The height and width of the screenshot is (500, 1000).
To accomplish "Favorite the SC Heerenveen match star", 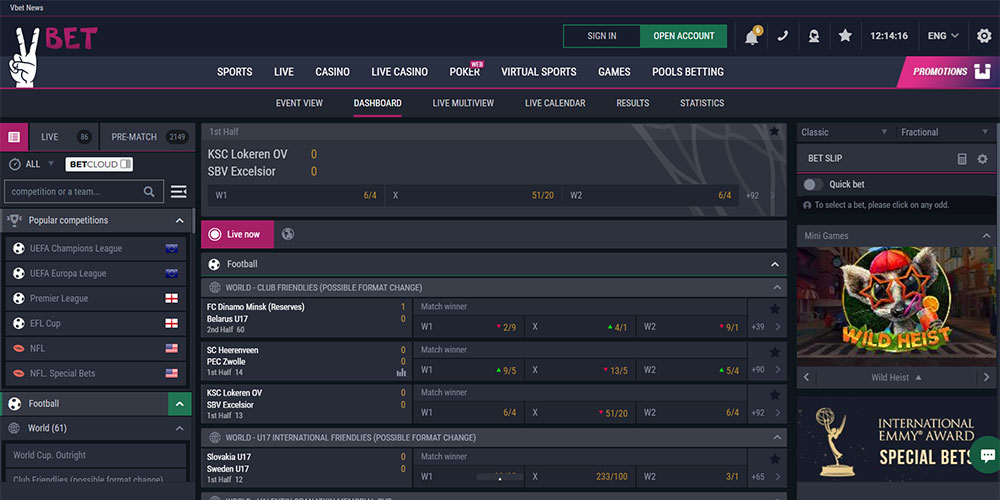I will pos(774,352).
